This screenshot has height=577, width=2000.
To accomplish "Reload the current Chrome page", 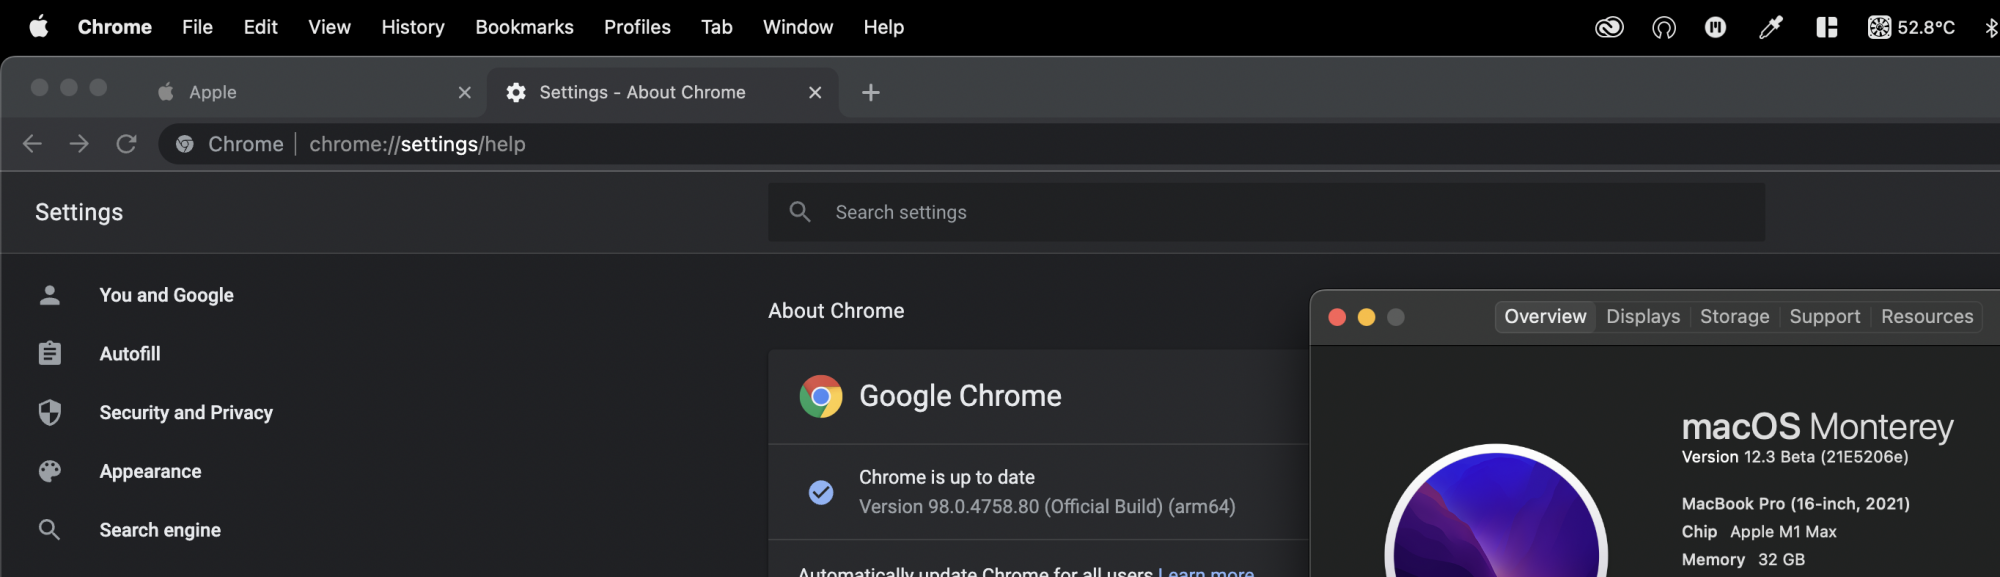I will click(x=126, y=144).
